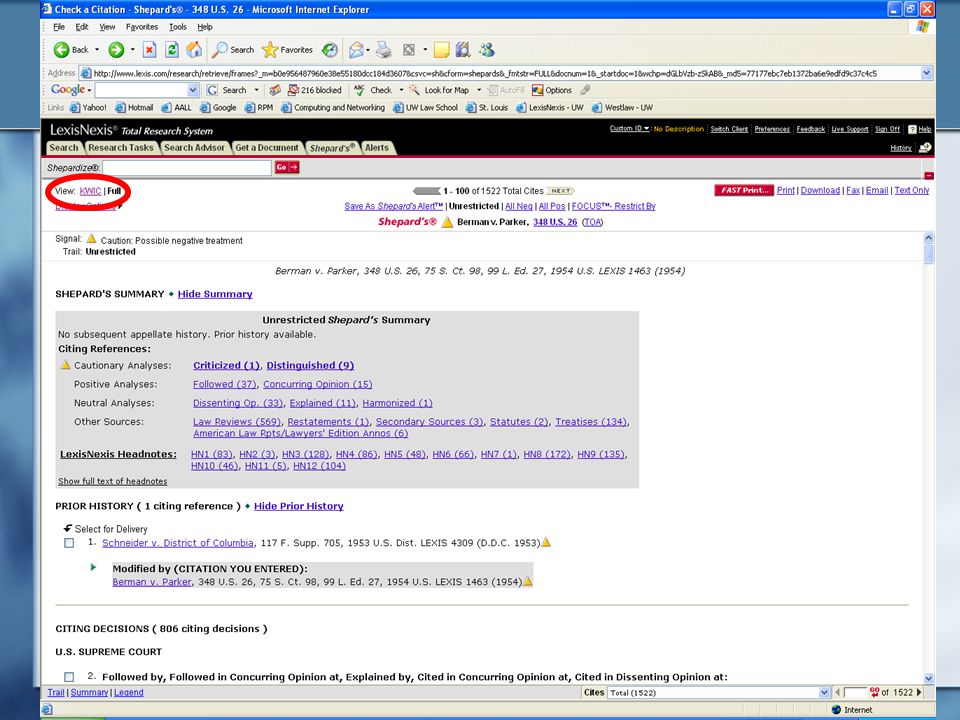Switch to the Get a Document tab
This screenshot has width=960, height=720.
[267, 148]
